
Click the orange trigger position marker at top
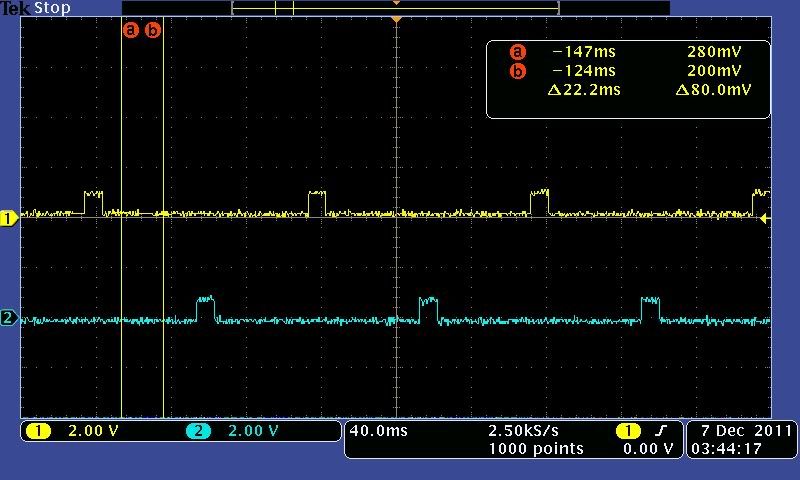click(x=397, y=20)
